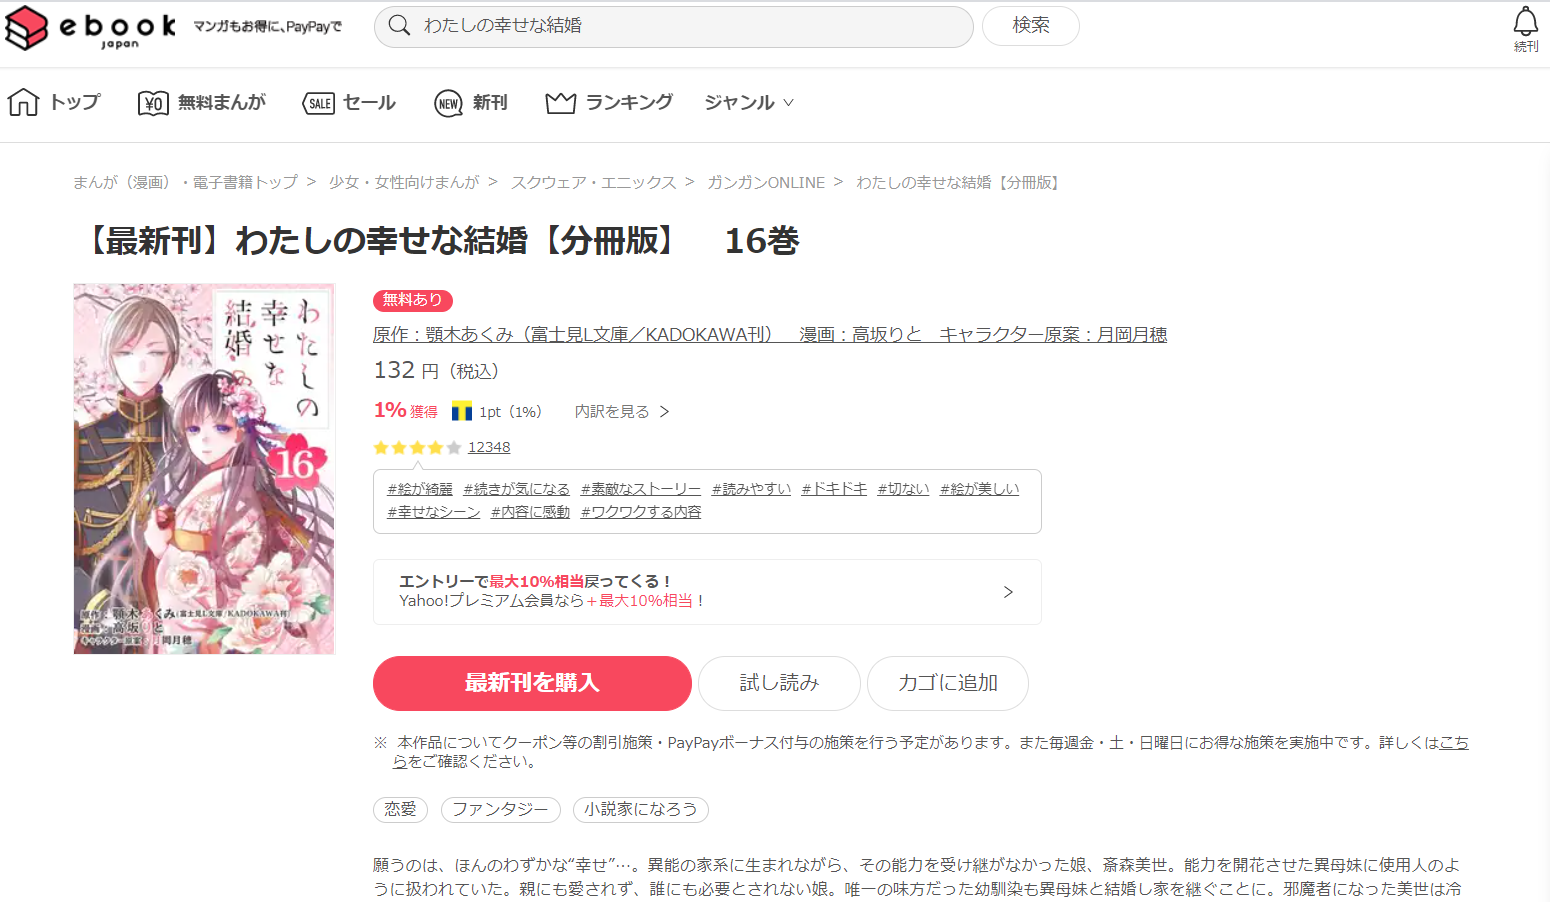Open the 新刊 menu item
This screenshot has height=902, width=1550.
[490, 102]
